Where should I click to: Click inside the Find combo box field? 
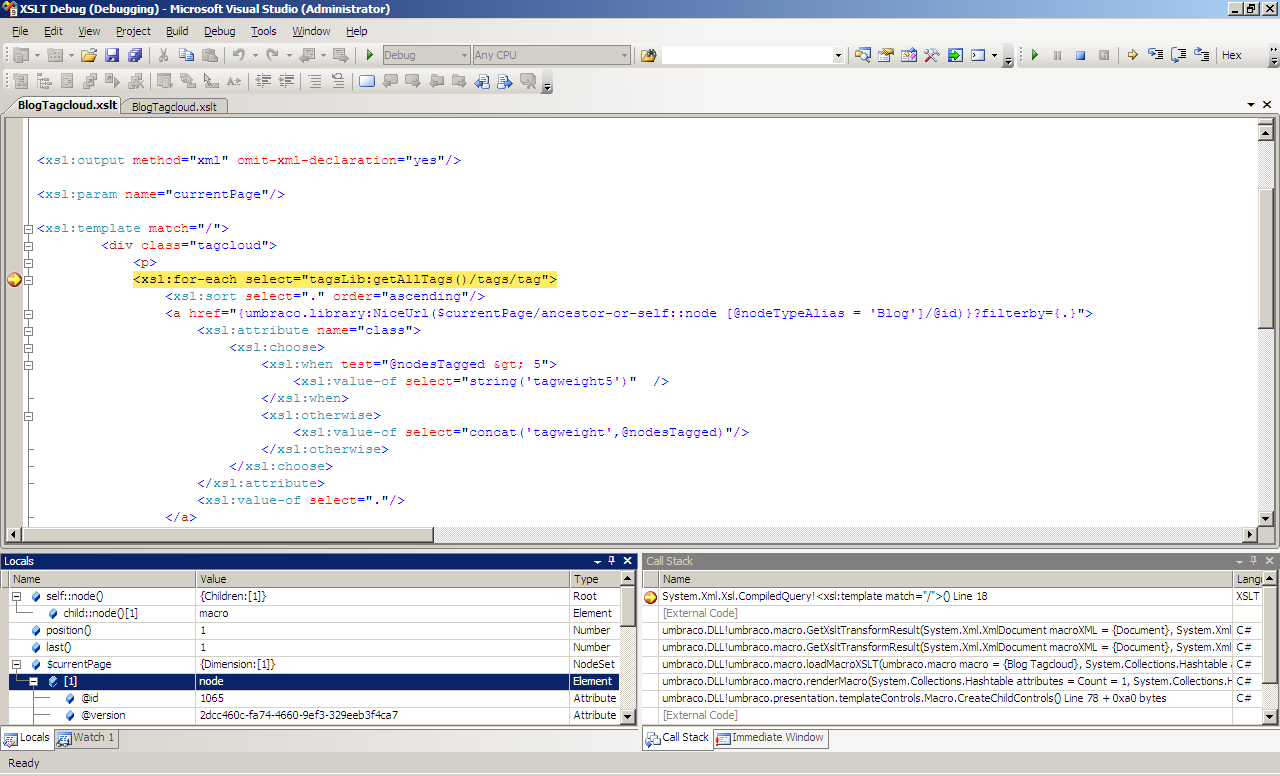[x=746, y=55]
